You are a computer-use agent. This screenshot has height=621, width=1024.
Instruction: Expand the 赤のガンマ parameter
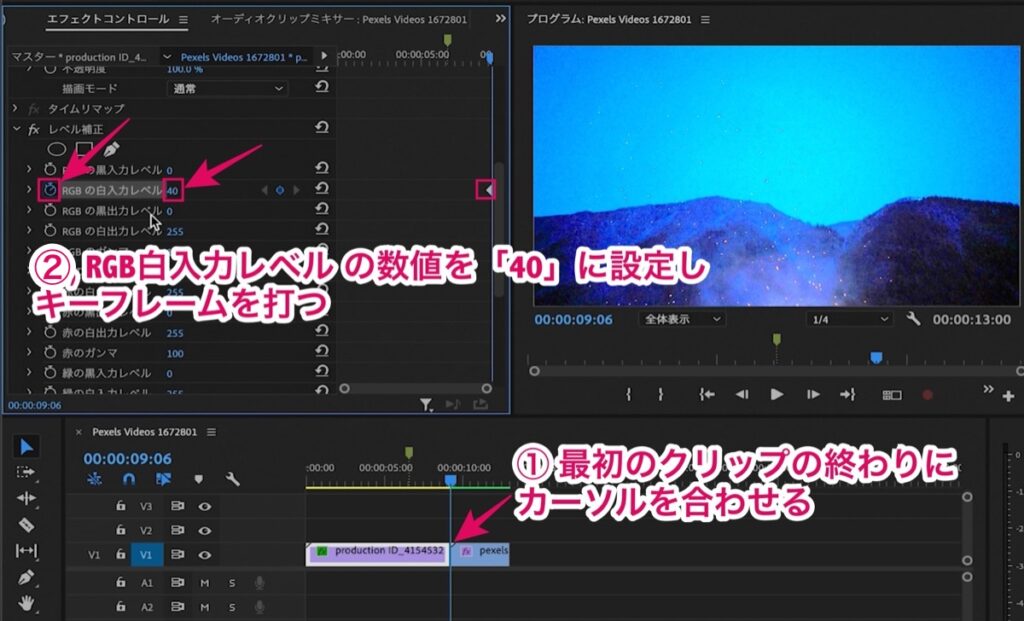[29, 353]
